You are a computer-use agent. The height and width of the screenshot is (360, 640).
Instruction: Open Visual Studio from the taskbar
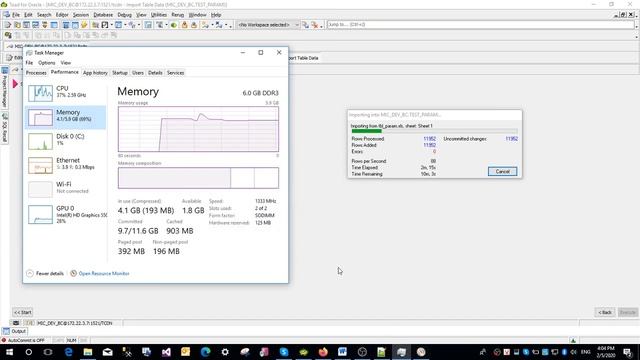point(166,352)
